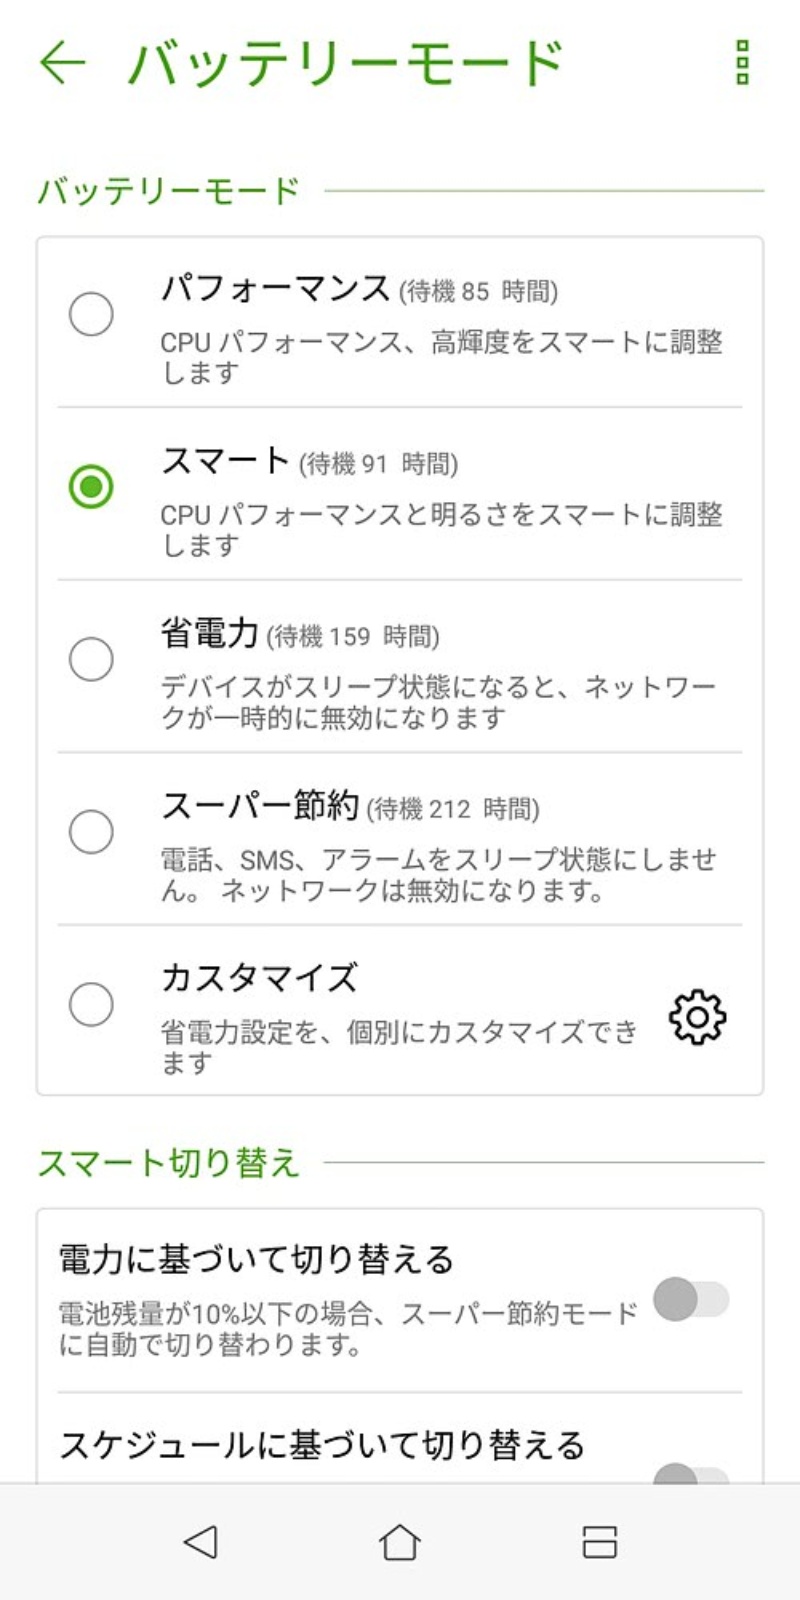The image size is (800, 1600).
Task: Enable 電力に基づいて切り替える toggle switch
Action: [x=691, y=1299]
